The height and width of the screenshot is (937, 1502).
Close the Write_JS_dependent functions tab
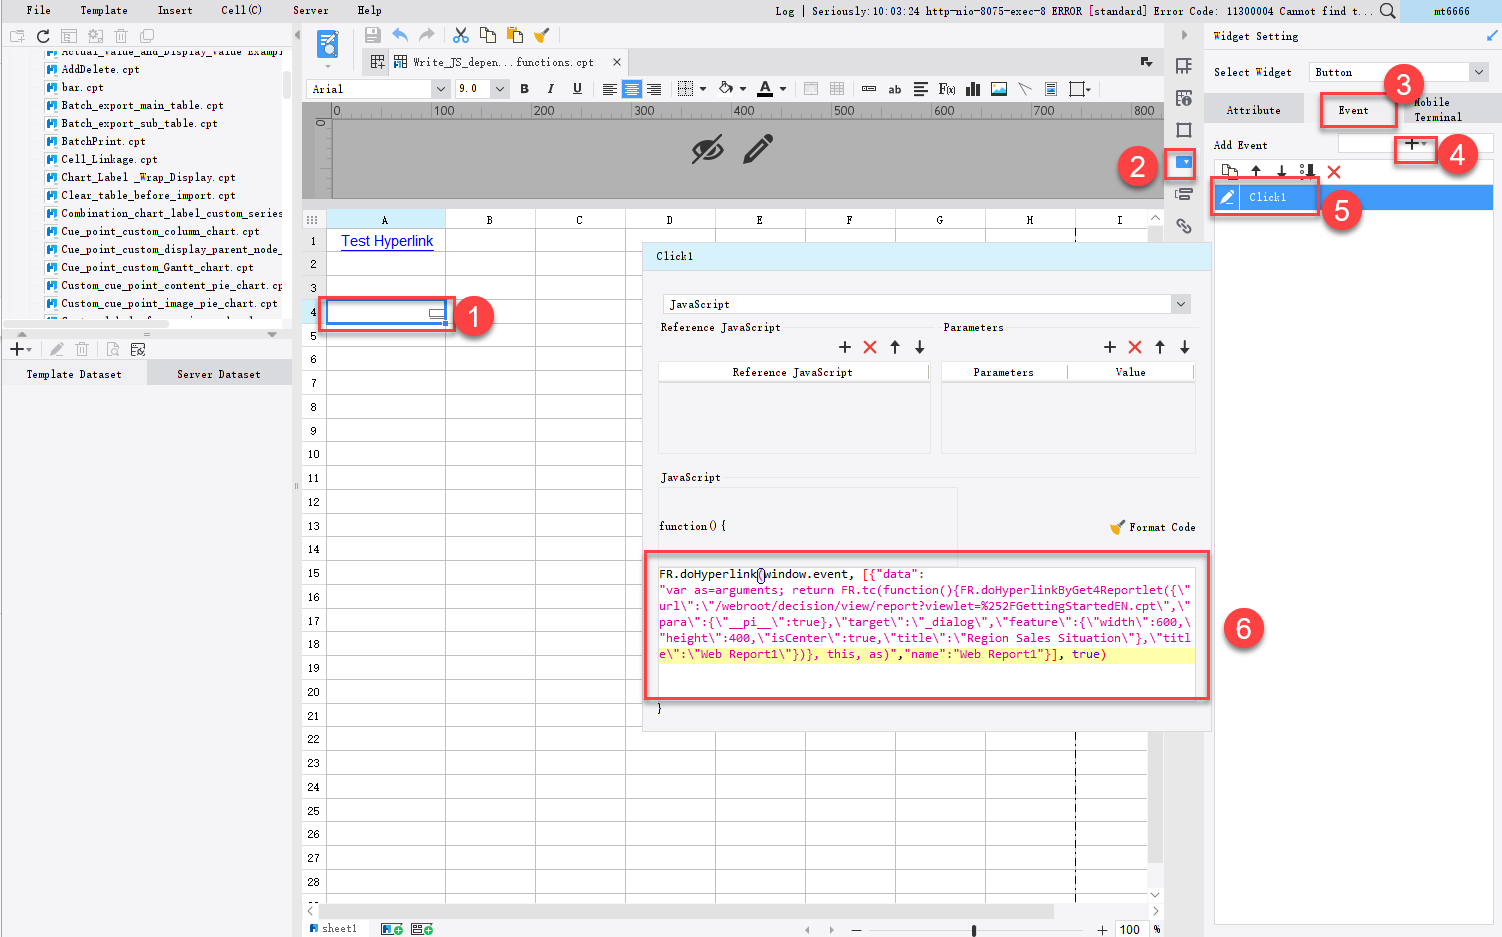coord(617,62)
